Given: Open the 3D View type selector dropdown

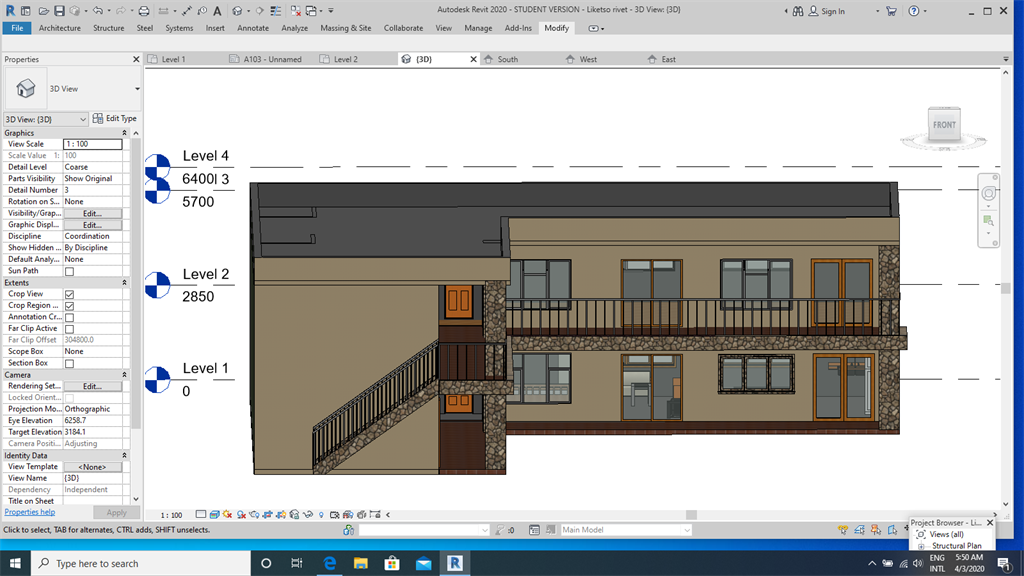Looking at the screenshot, I should click(137, 89).
